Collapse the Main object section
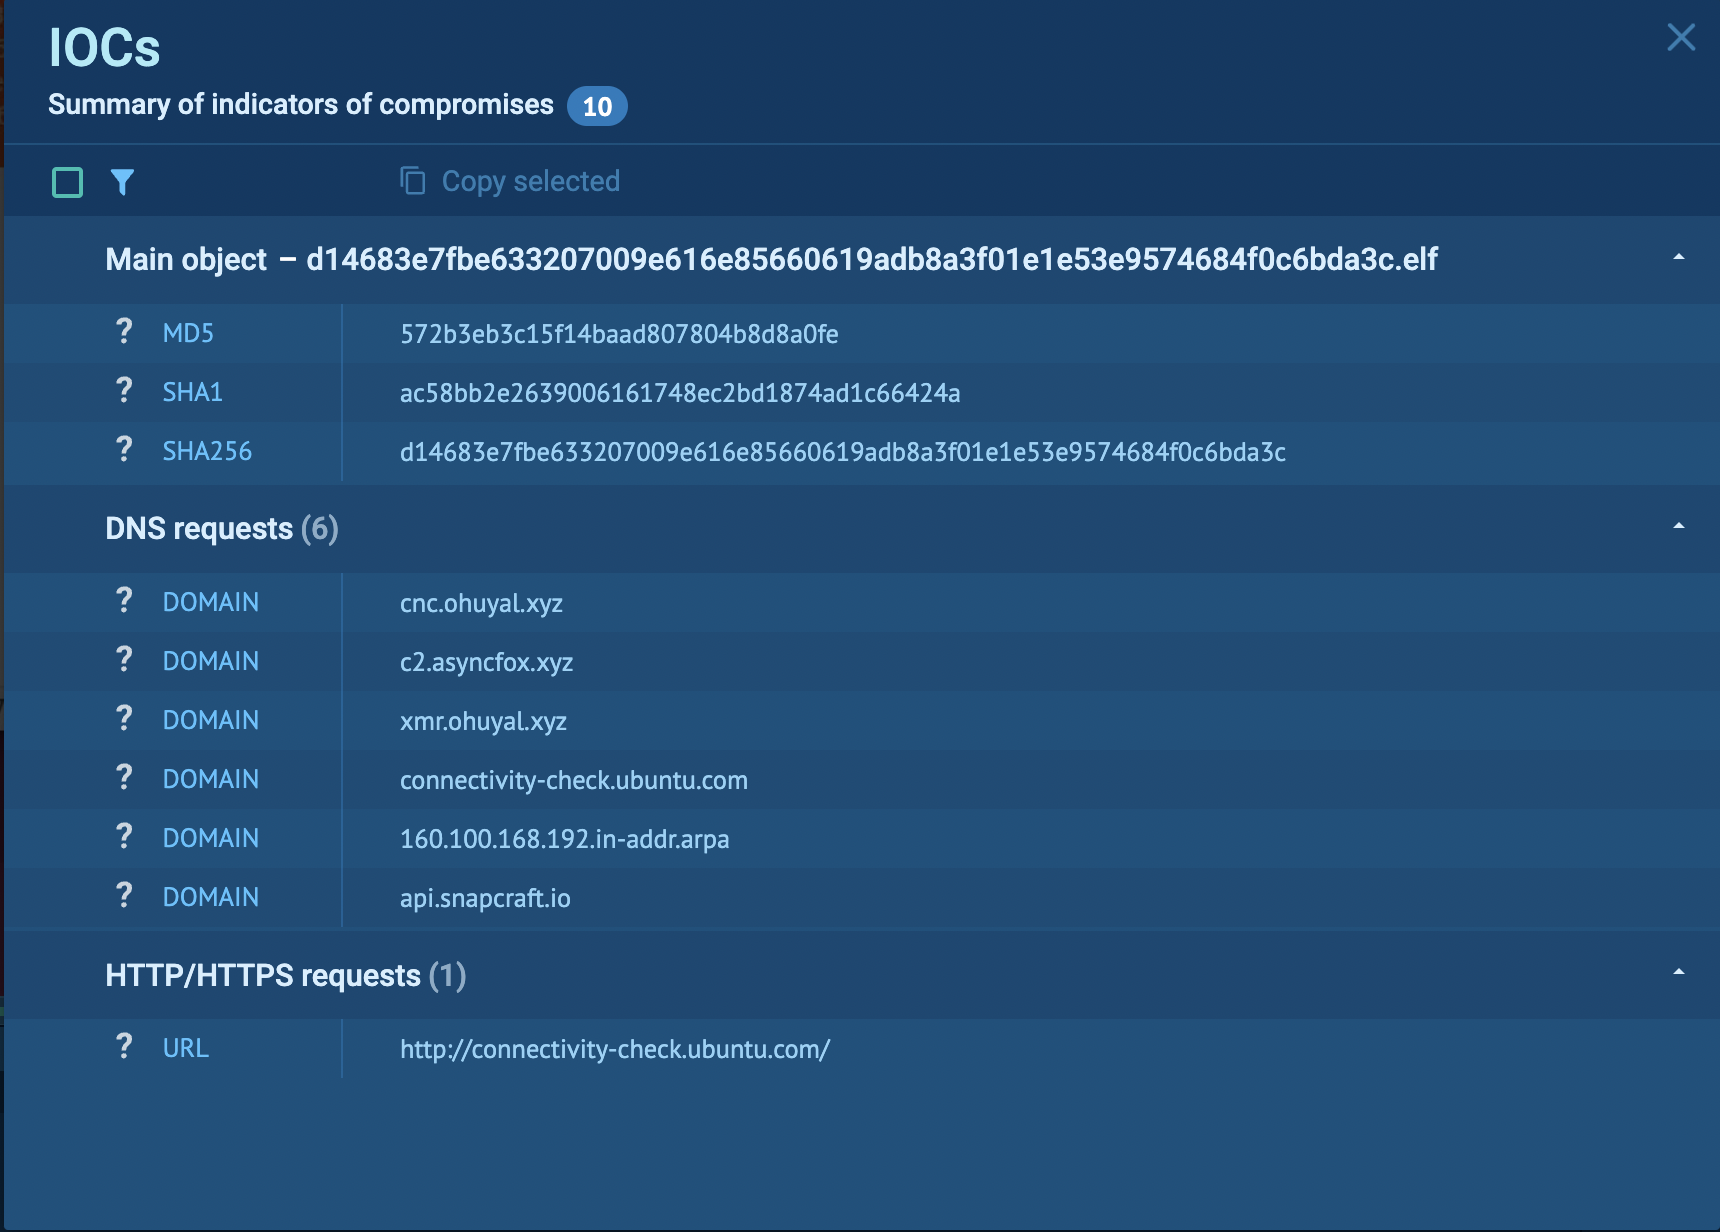Viewport: 1720px width, 1232px height. pos(1678,258)
